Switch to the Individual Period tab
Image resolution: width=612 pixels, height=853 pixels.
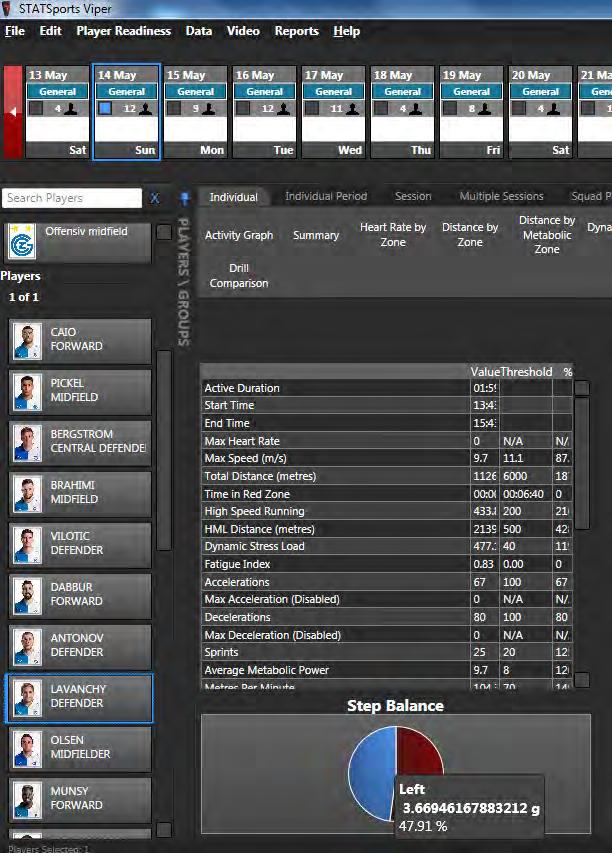(x=326, y=196)
